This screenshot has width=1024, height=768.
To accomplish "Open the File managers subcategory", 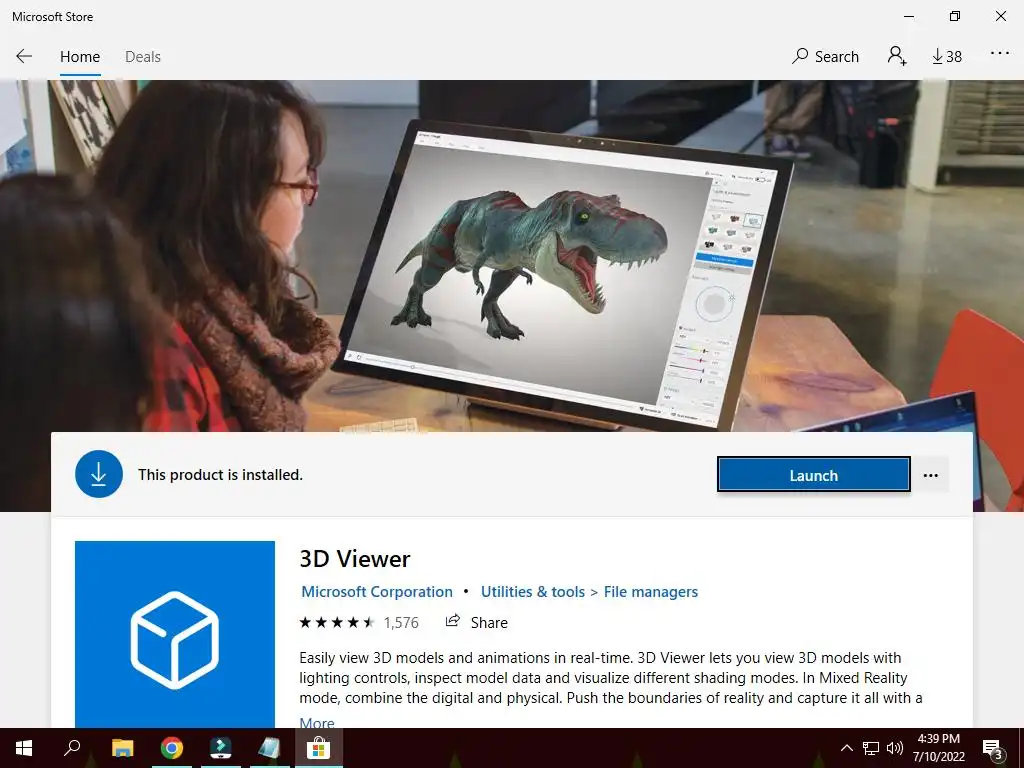I will [x=650, y=592].
